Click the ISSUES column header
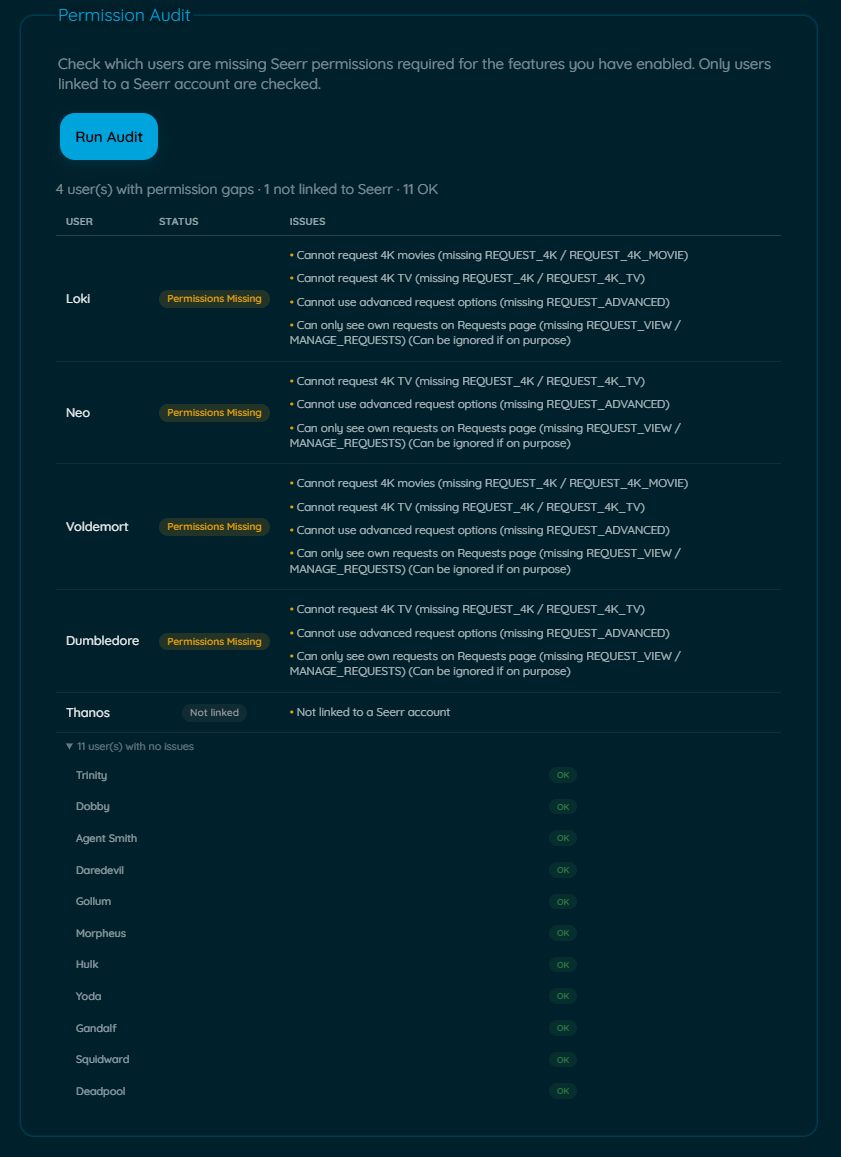841x1157 pixels. click(x=308, y=221)
